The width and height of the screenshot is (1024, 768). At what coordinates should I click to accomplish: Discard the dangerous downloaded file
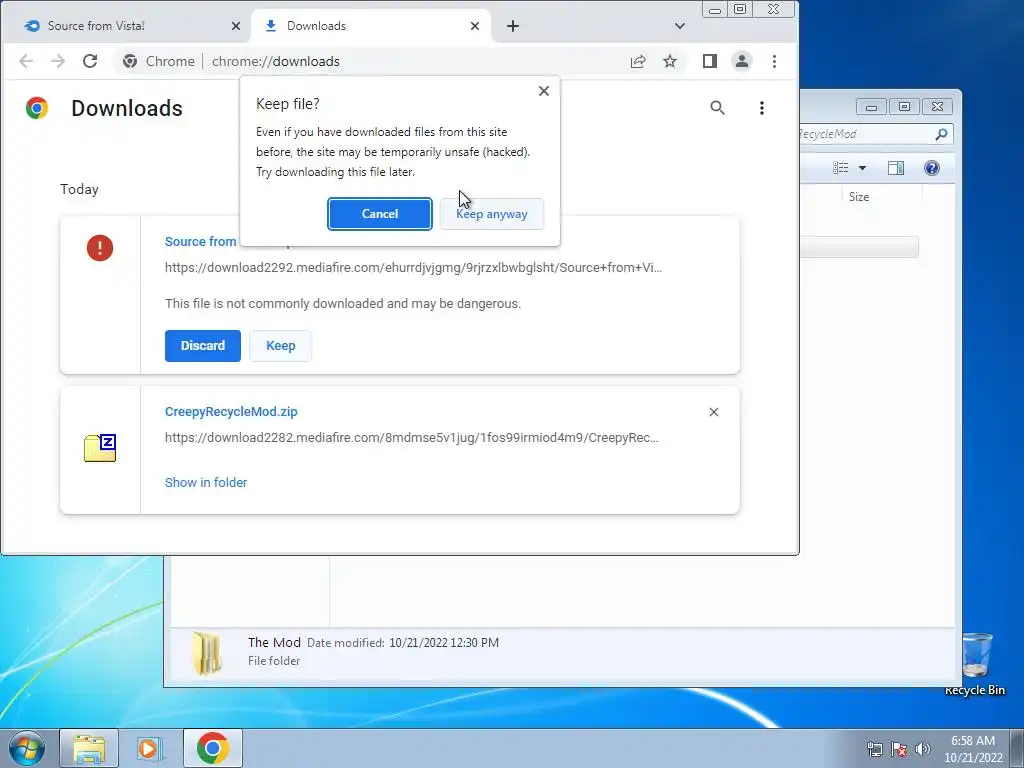[x=202, y=345]
